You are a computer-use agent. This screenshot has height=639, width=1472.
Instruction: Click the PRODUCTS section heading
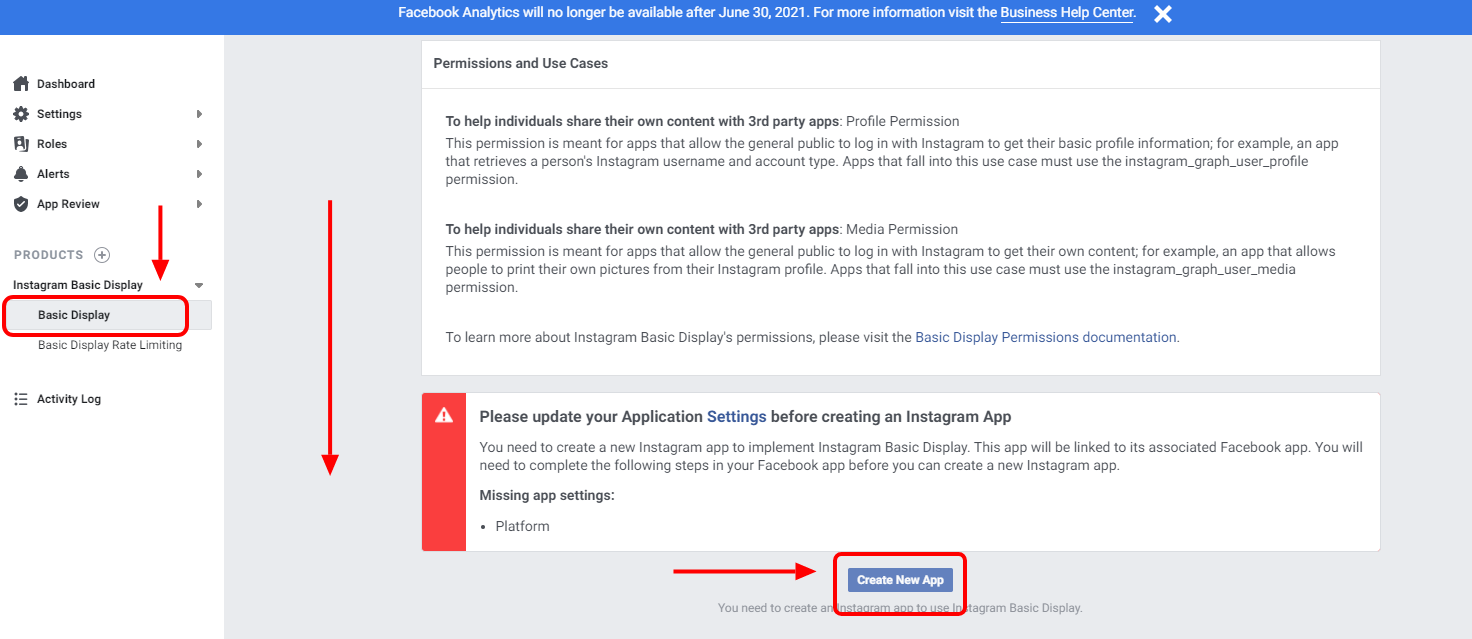(x=49, y=255)
